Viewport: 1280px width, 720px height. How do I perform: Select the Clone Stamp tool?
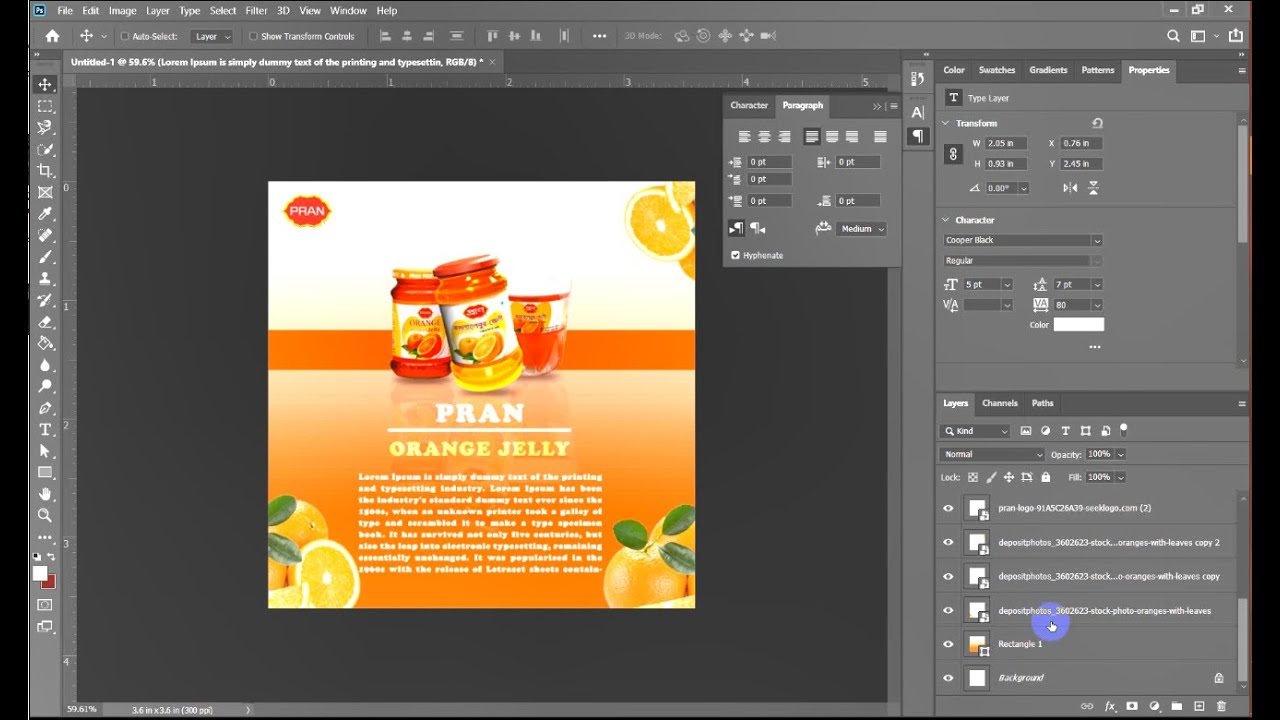(45, 279)
